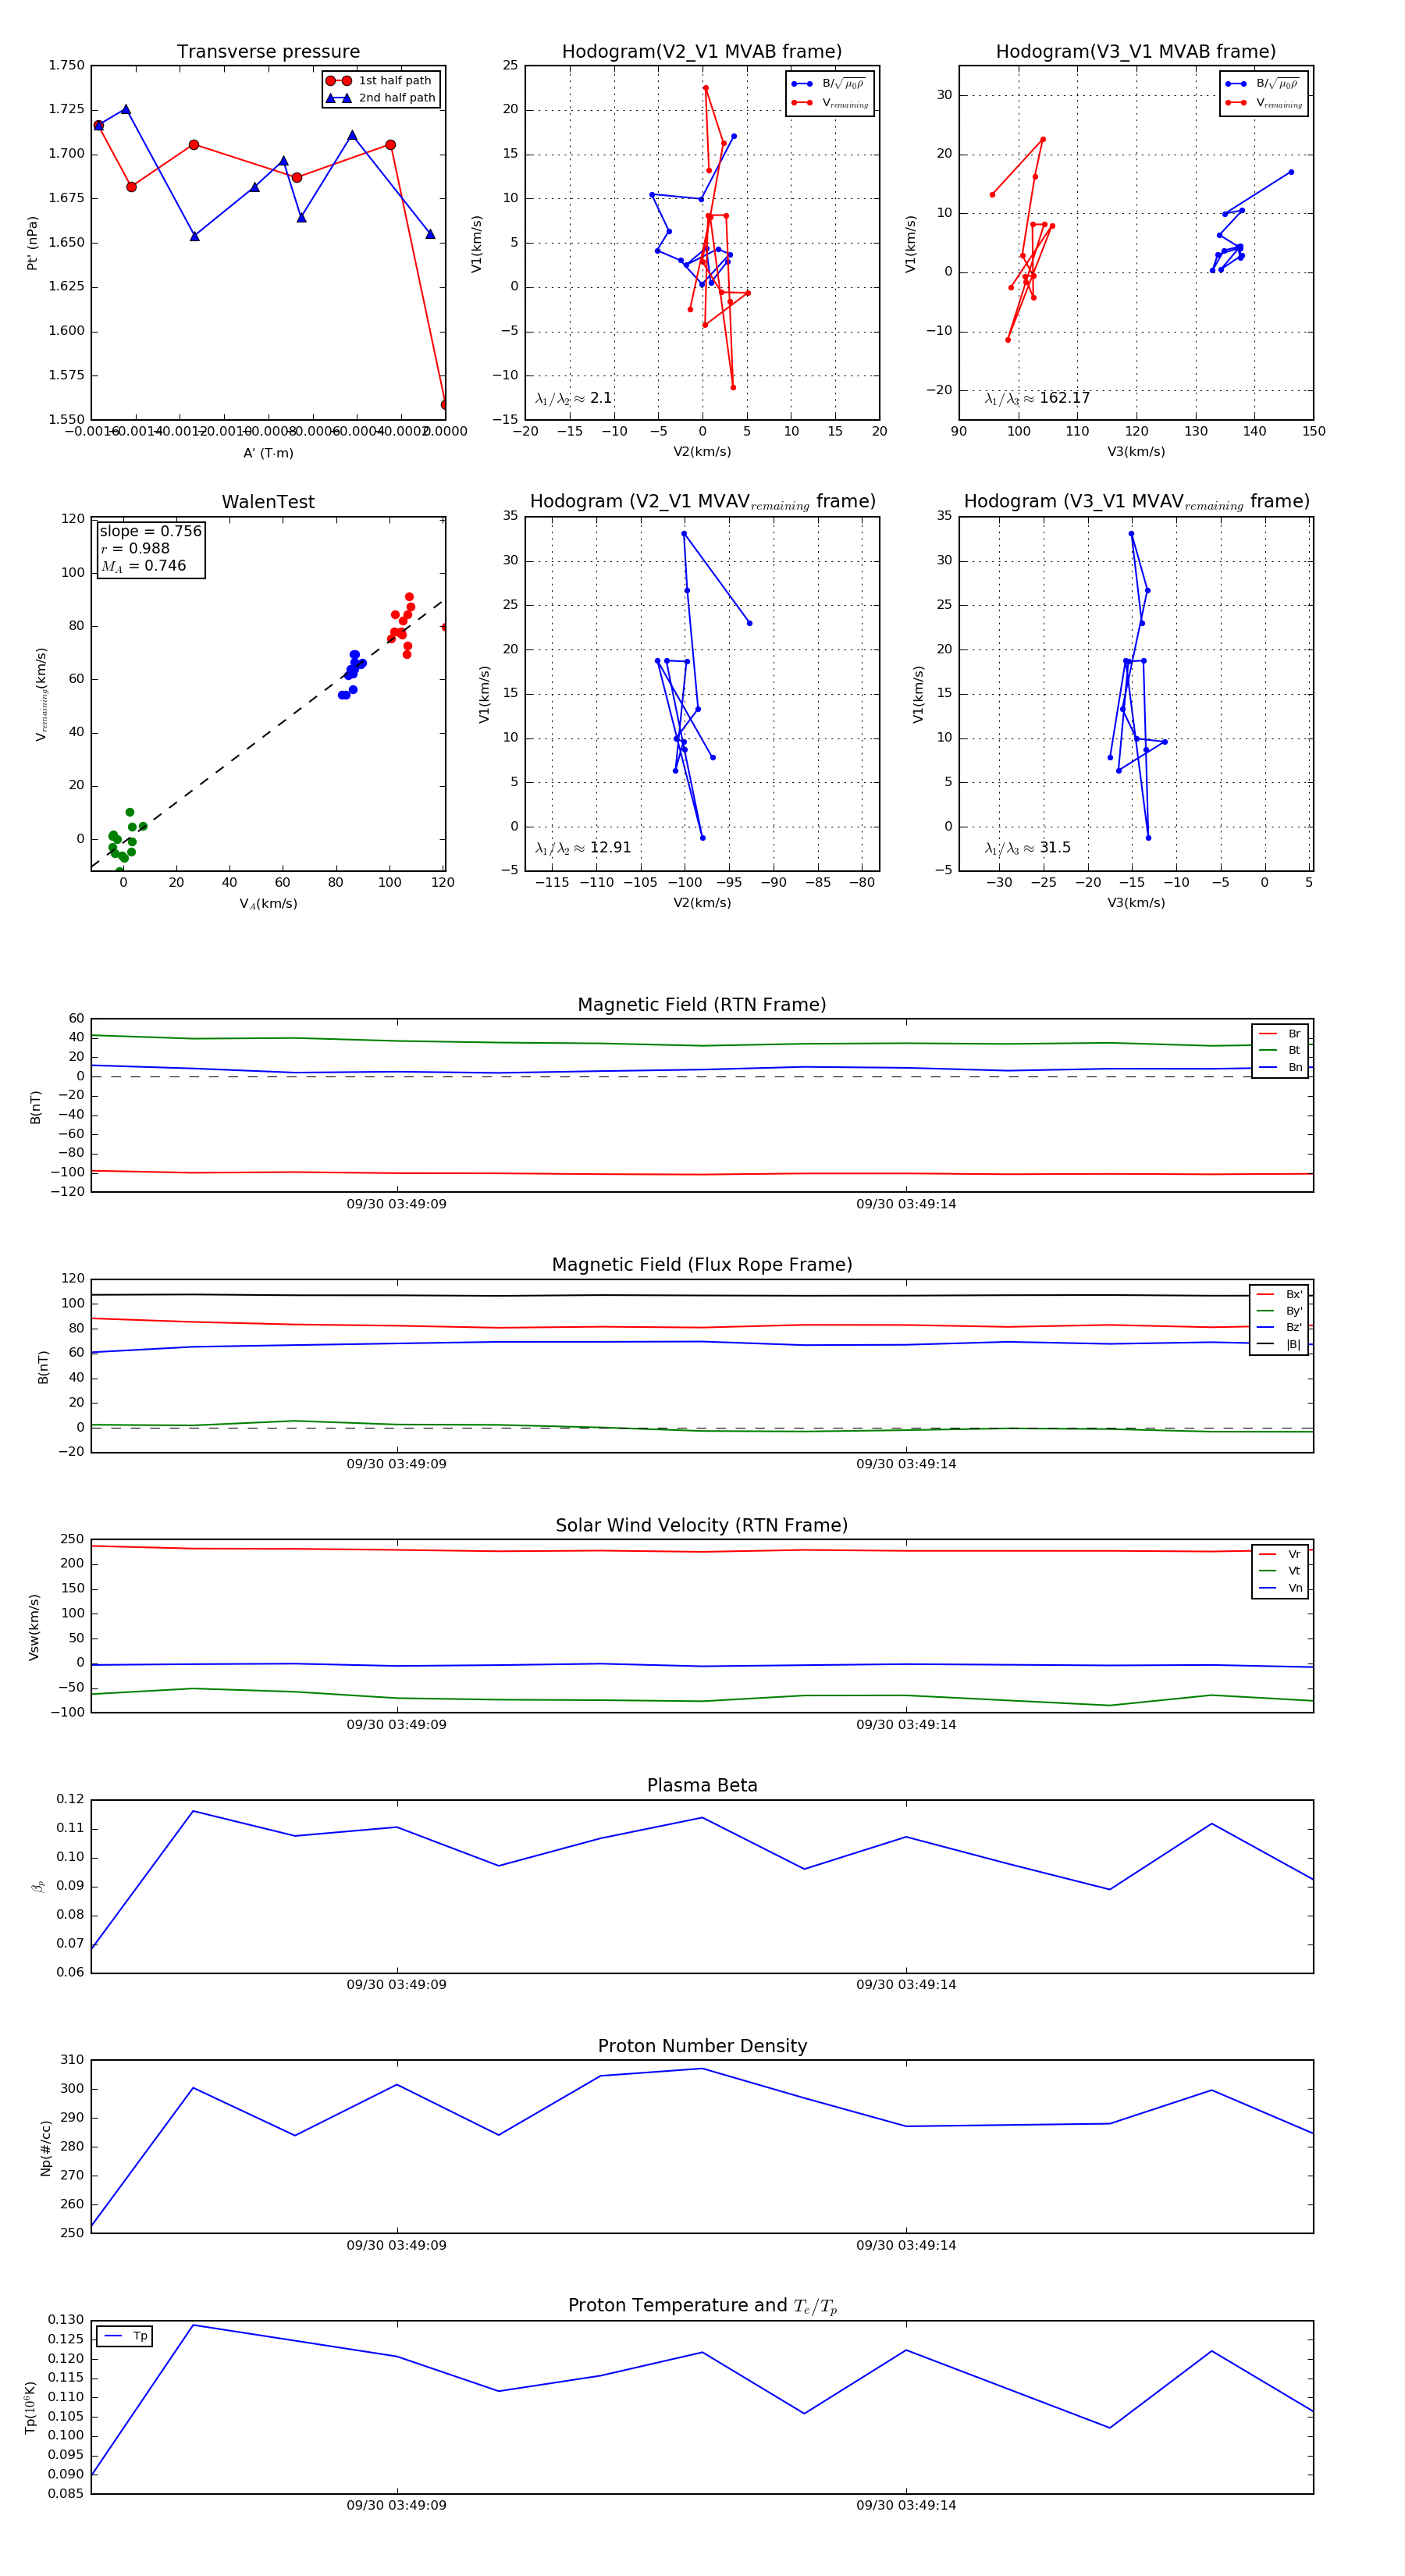
Task: Click the "Hodogram (V2_V1 MVAV remaining frame)" title
Action: point(702,502)
